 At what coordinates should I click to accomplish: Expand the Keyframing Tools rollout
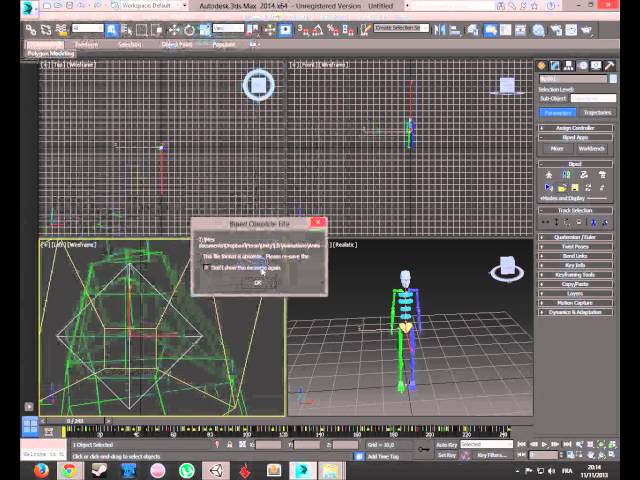pyautogui.click(x=575, y=274)
